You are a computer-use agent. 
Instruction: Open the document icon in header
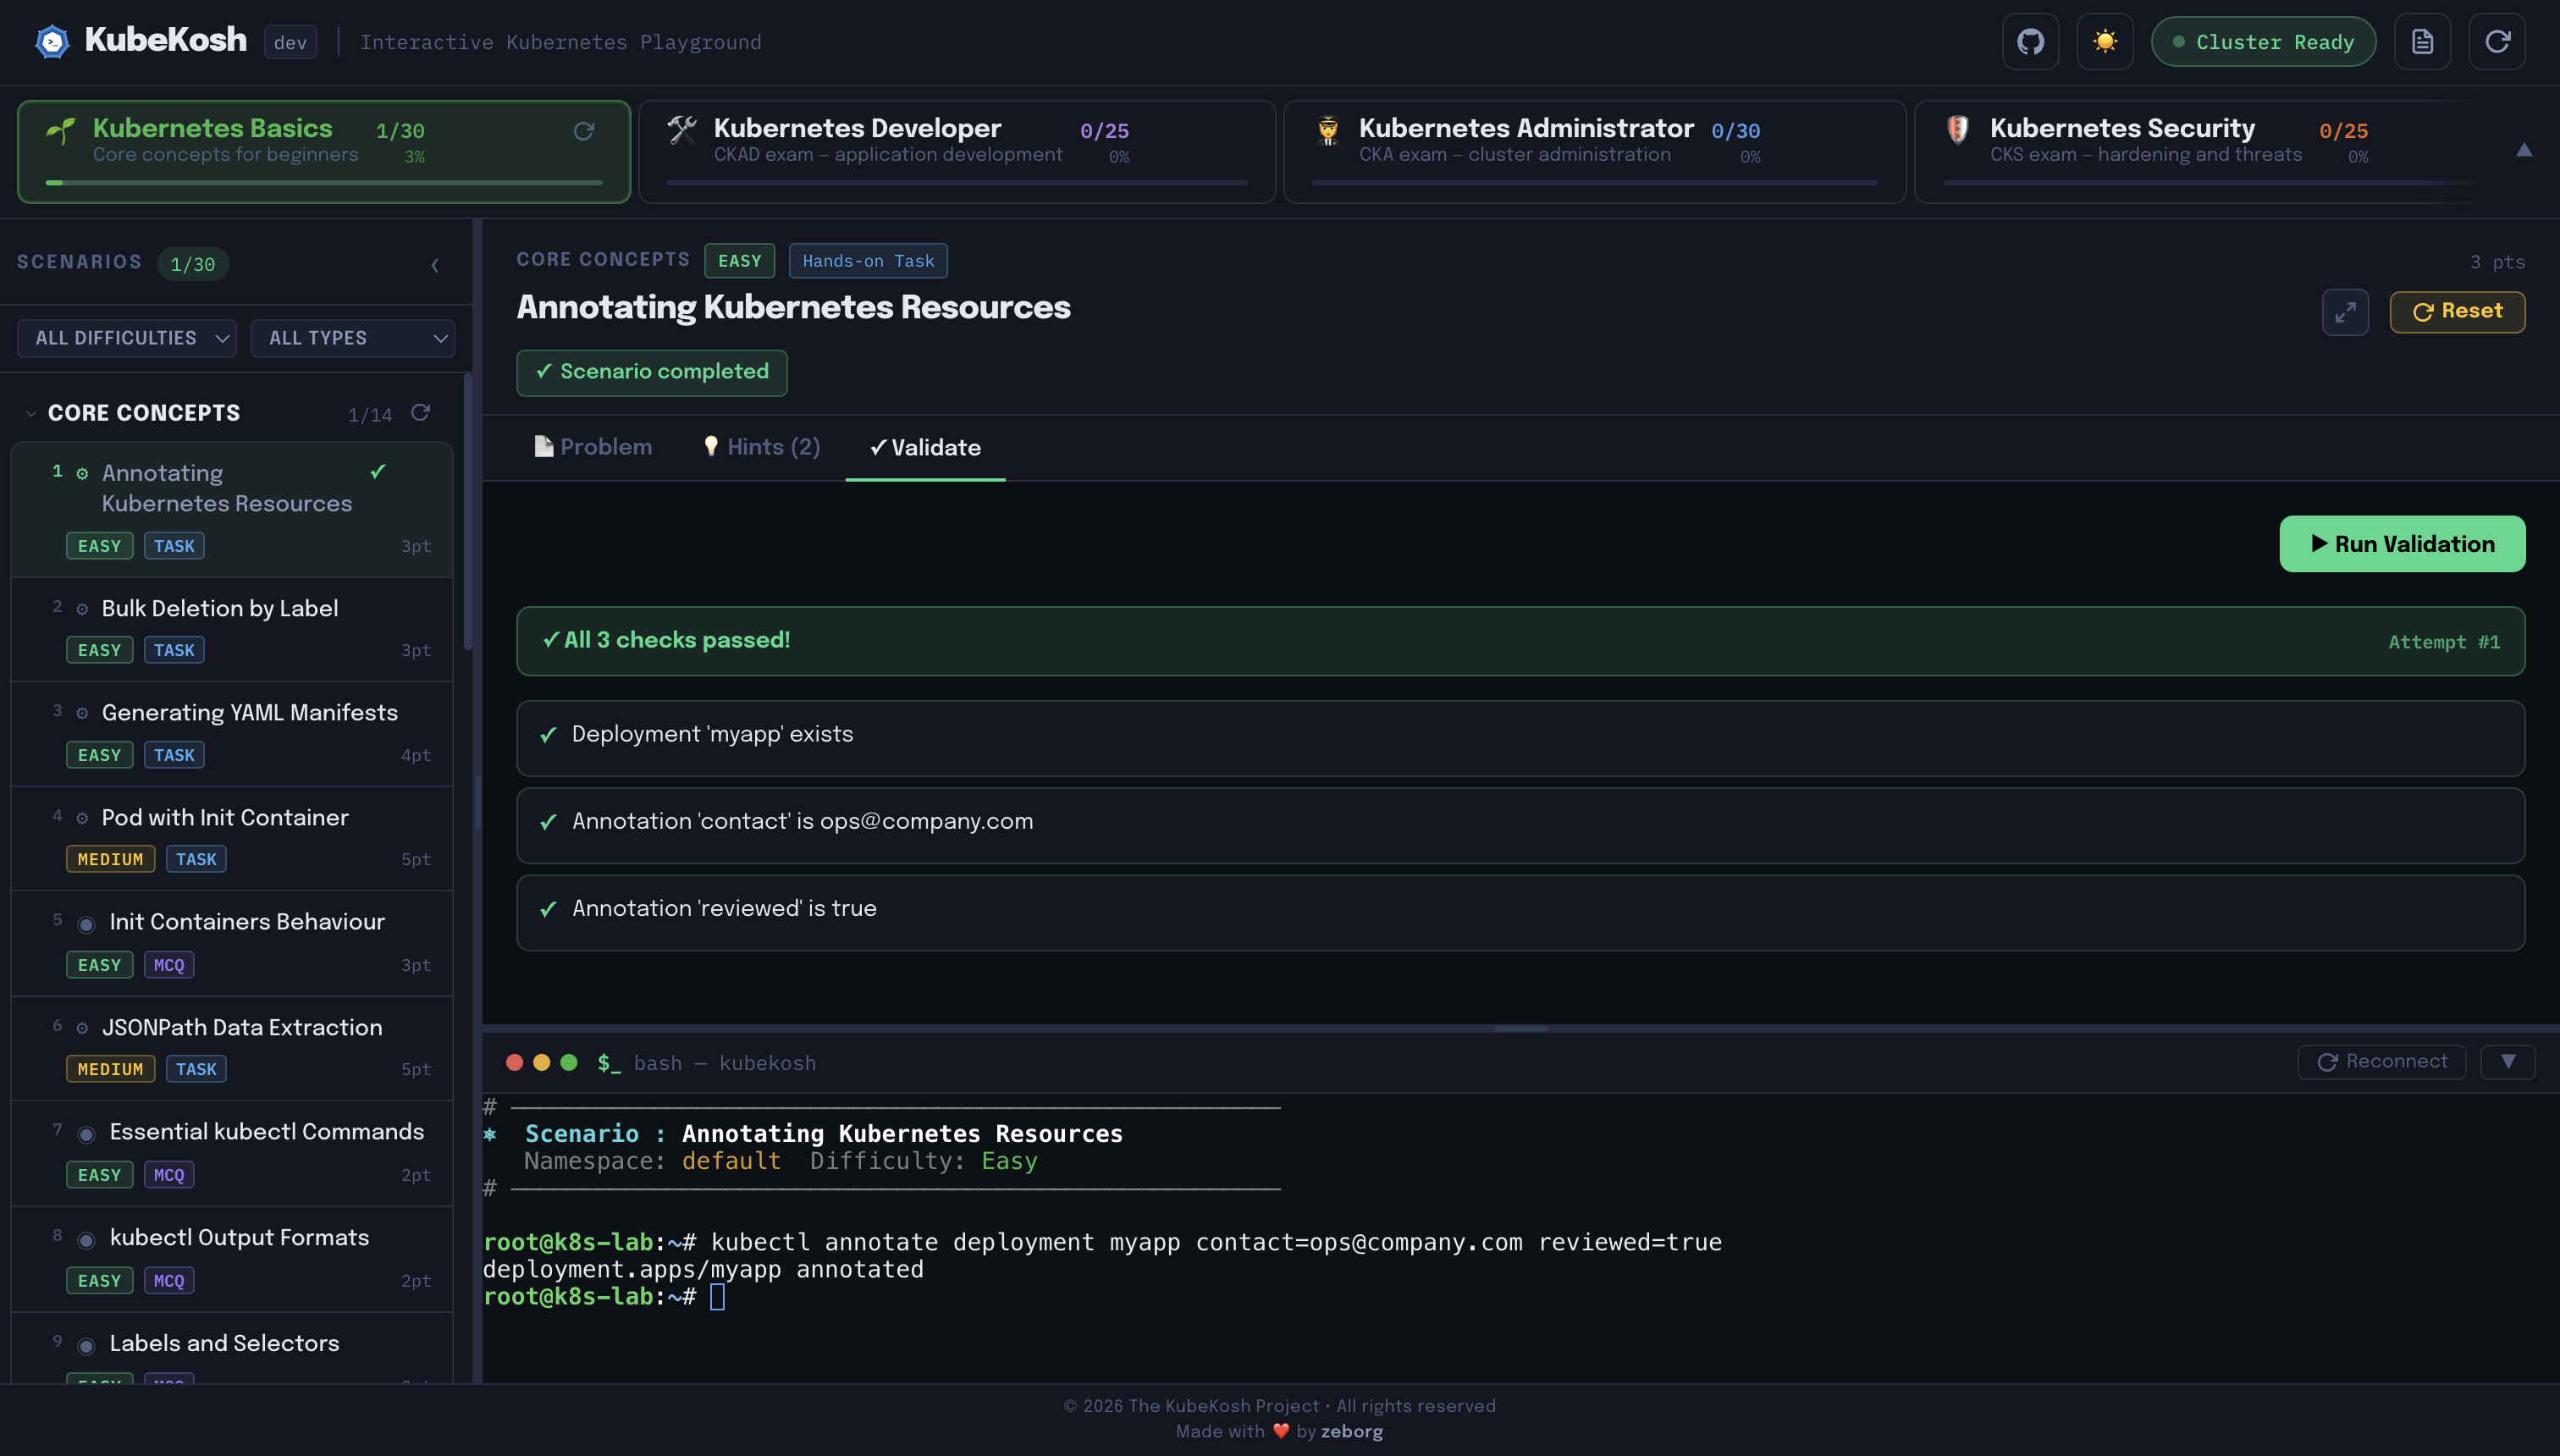tap(2422, 42)
